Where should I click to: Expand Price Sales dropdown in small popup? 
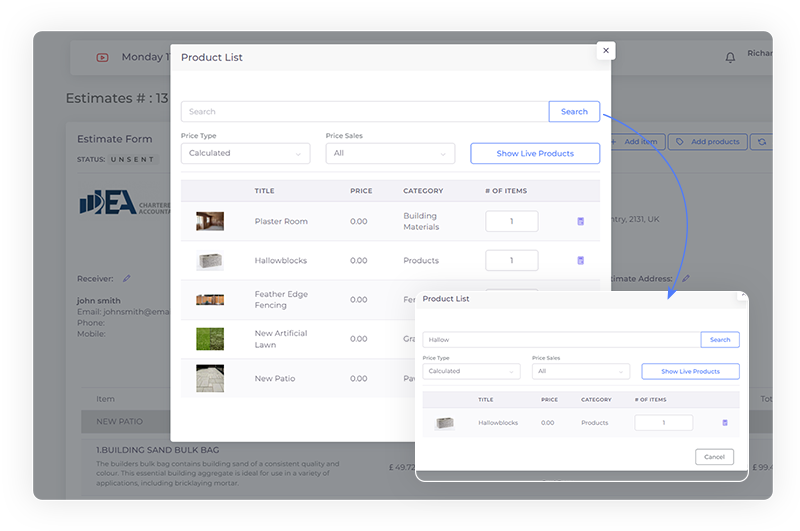click(581, 371)
